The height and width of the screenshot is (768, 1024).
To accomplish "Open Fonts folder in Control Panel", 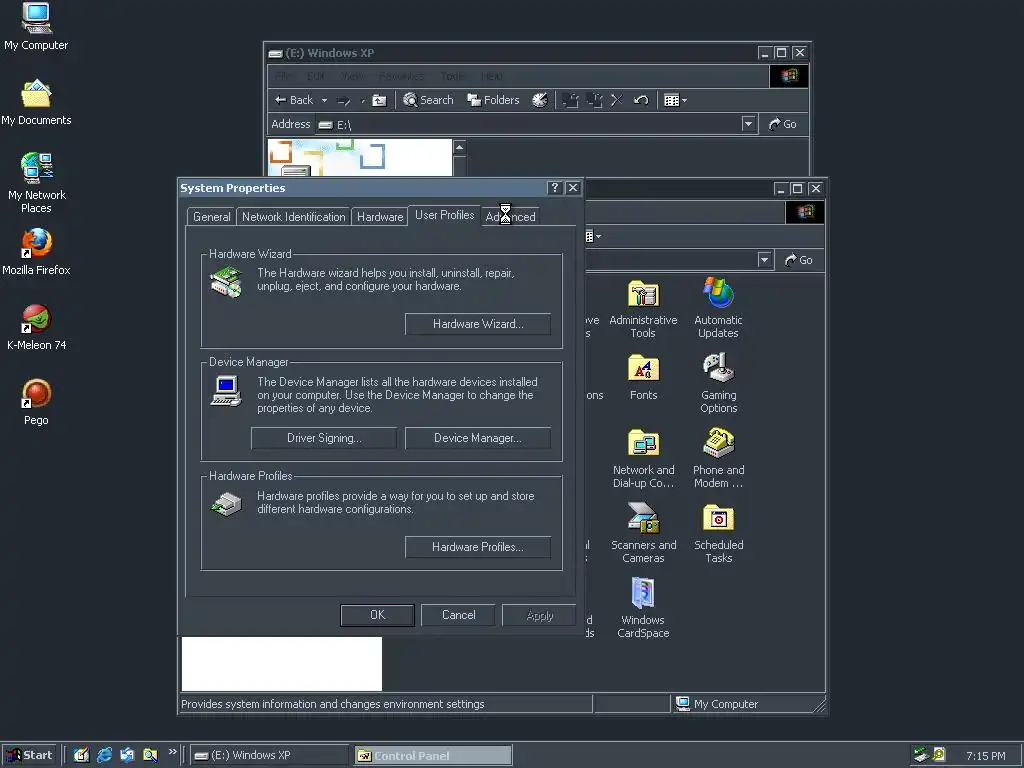I will [x=643, y=377].
